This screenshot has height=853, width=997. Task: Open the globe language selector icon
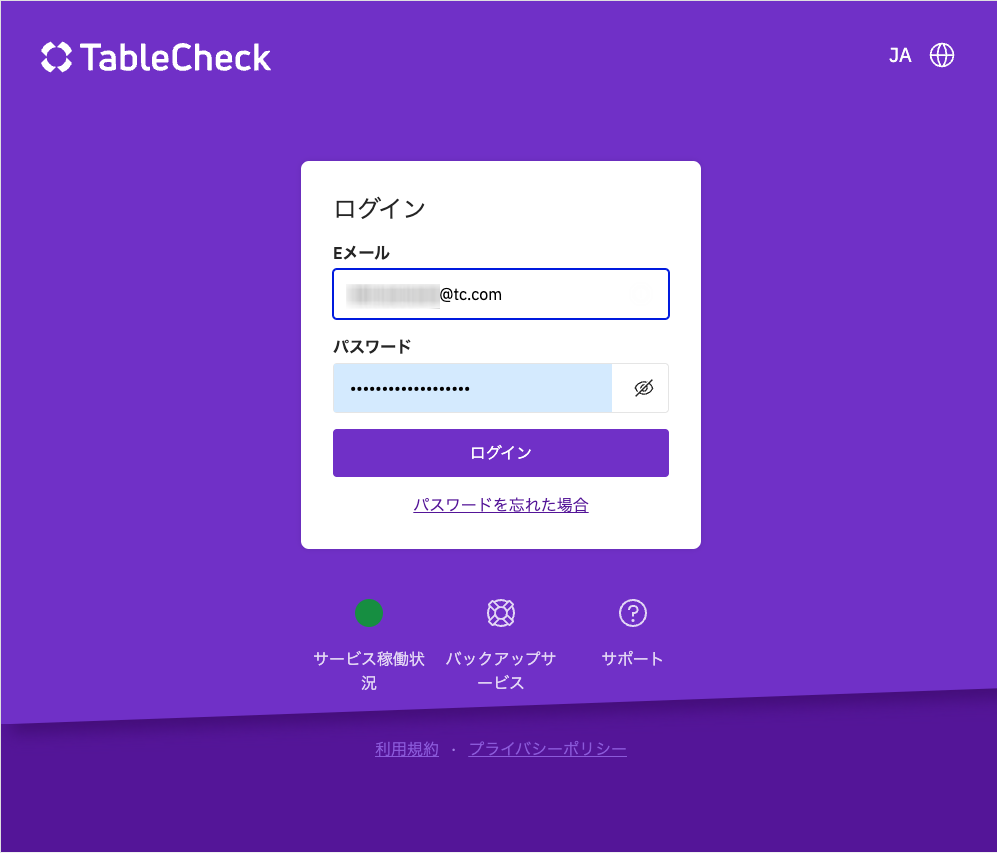942,55
